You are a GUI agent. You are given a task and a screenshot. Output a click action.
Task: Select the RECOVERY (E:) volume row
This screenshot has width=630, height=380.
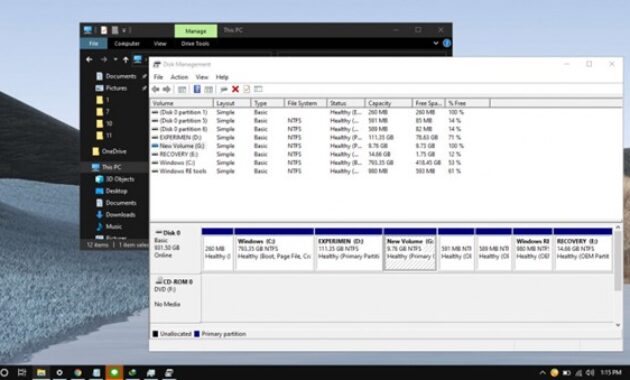[x=309, y=154]
